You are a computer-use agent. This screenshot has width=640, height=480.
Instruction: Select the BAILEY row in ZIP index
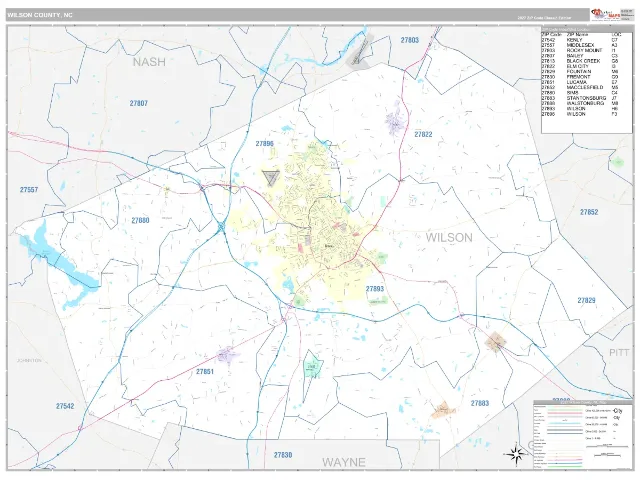click(580, 56)
